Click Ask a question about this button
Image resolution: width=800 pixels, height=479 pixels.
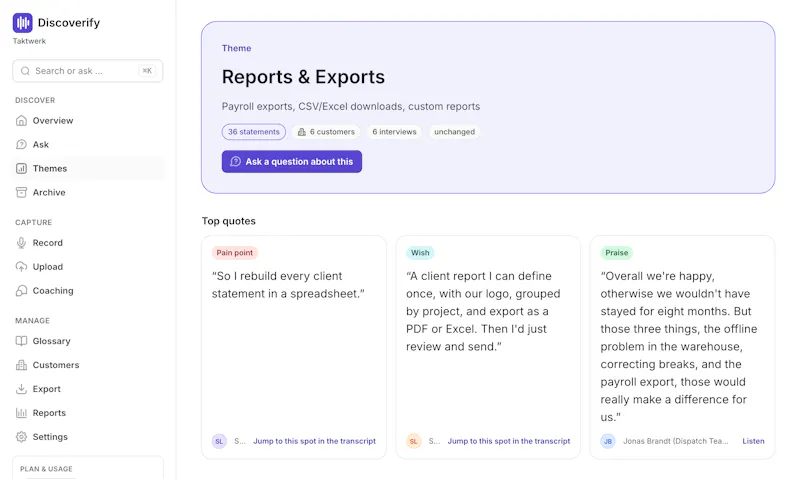pyautogui.click(x=292, y=162)
